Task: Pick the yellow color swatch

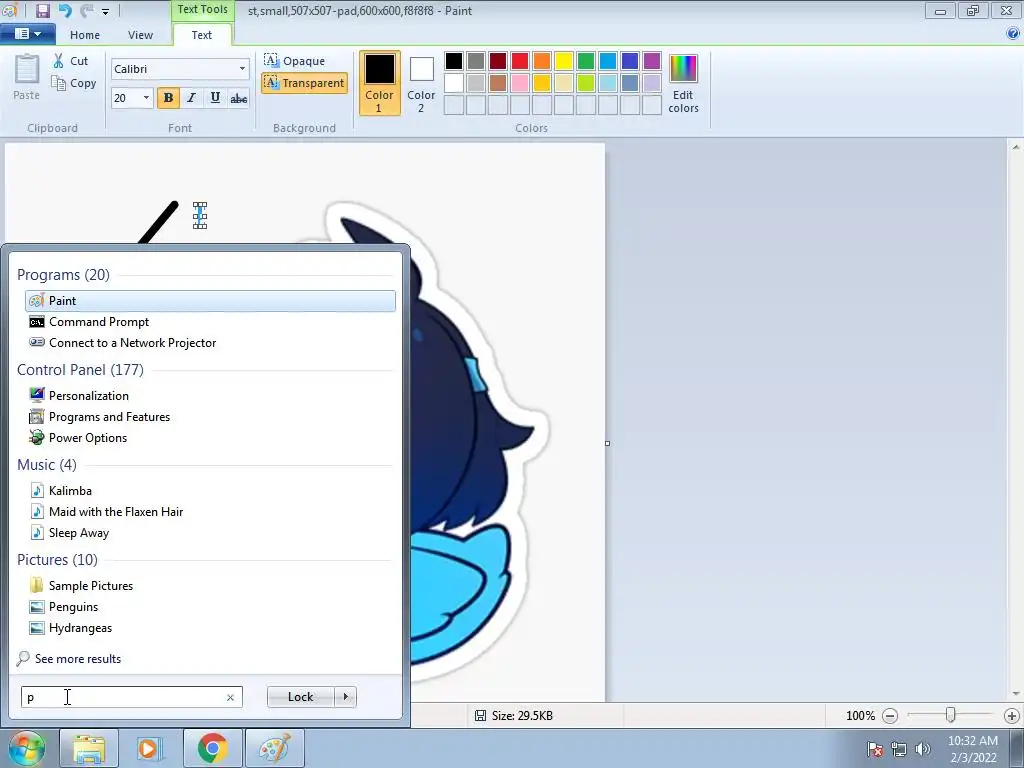Action: [564, 61]
